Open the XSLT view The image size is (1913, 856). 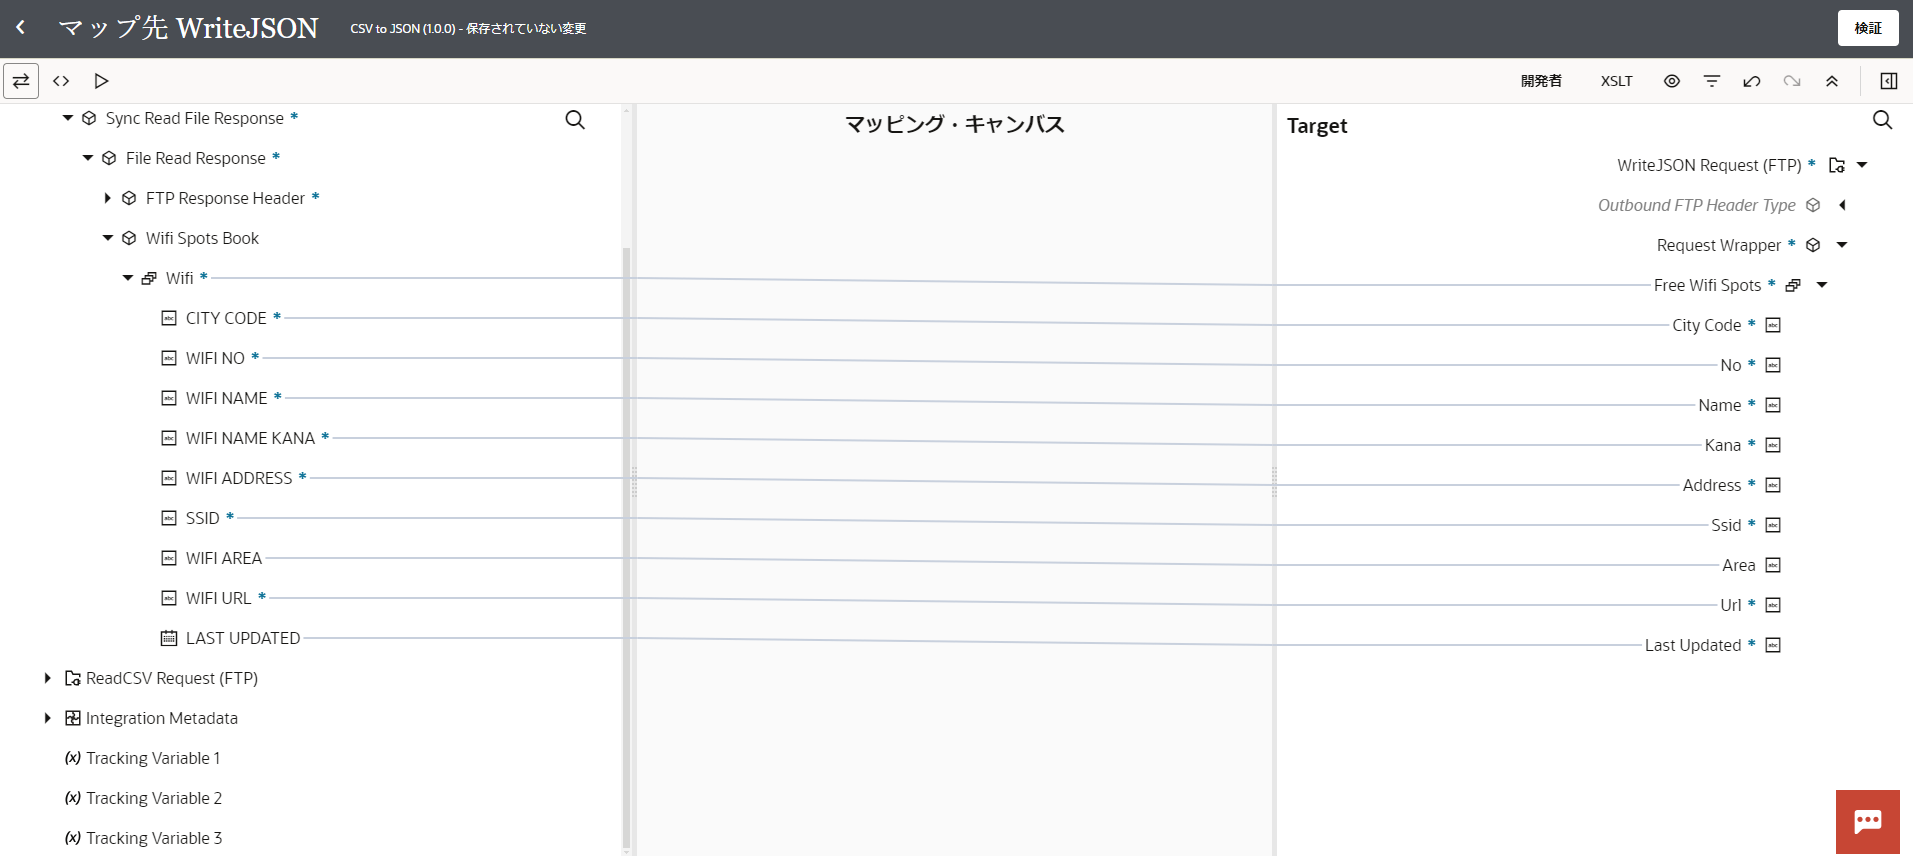[1616, 81]
